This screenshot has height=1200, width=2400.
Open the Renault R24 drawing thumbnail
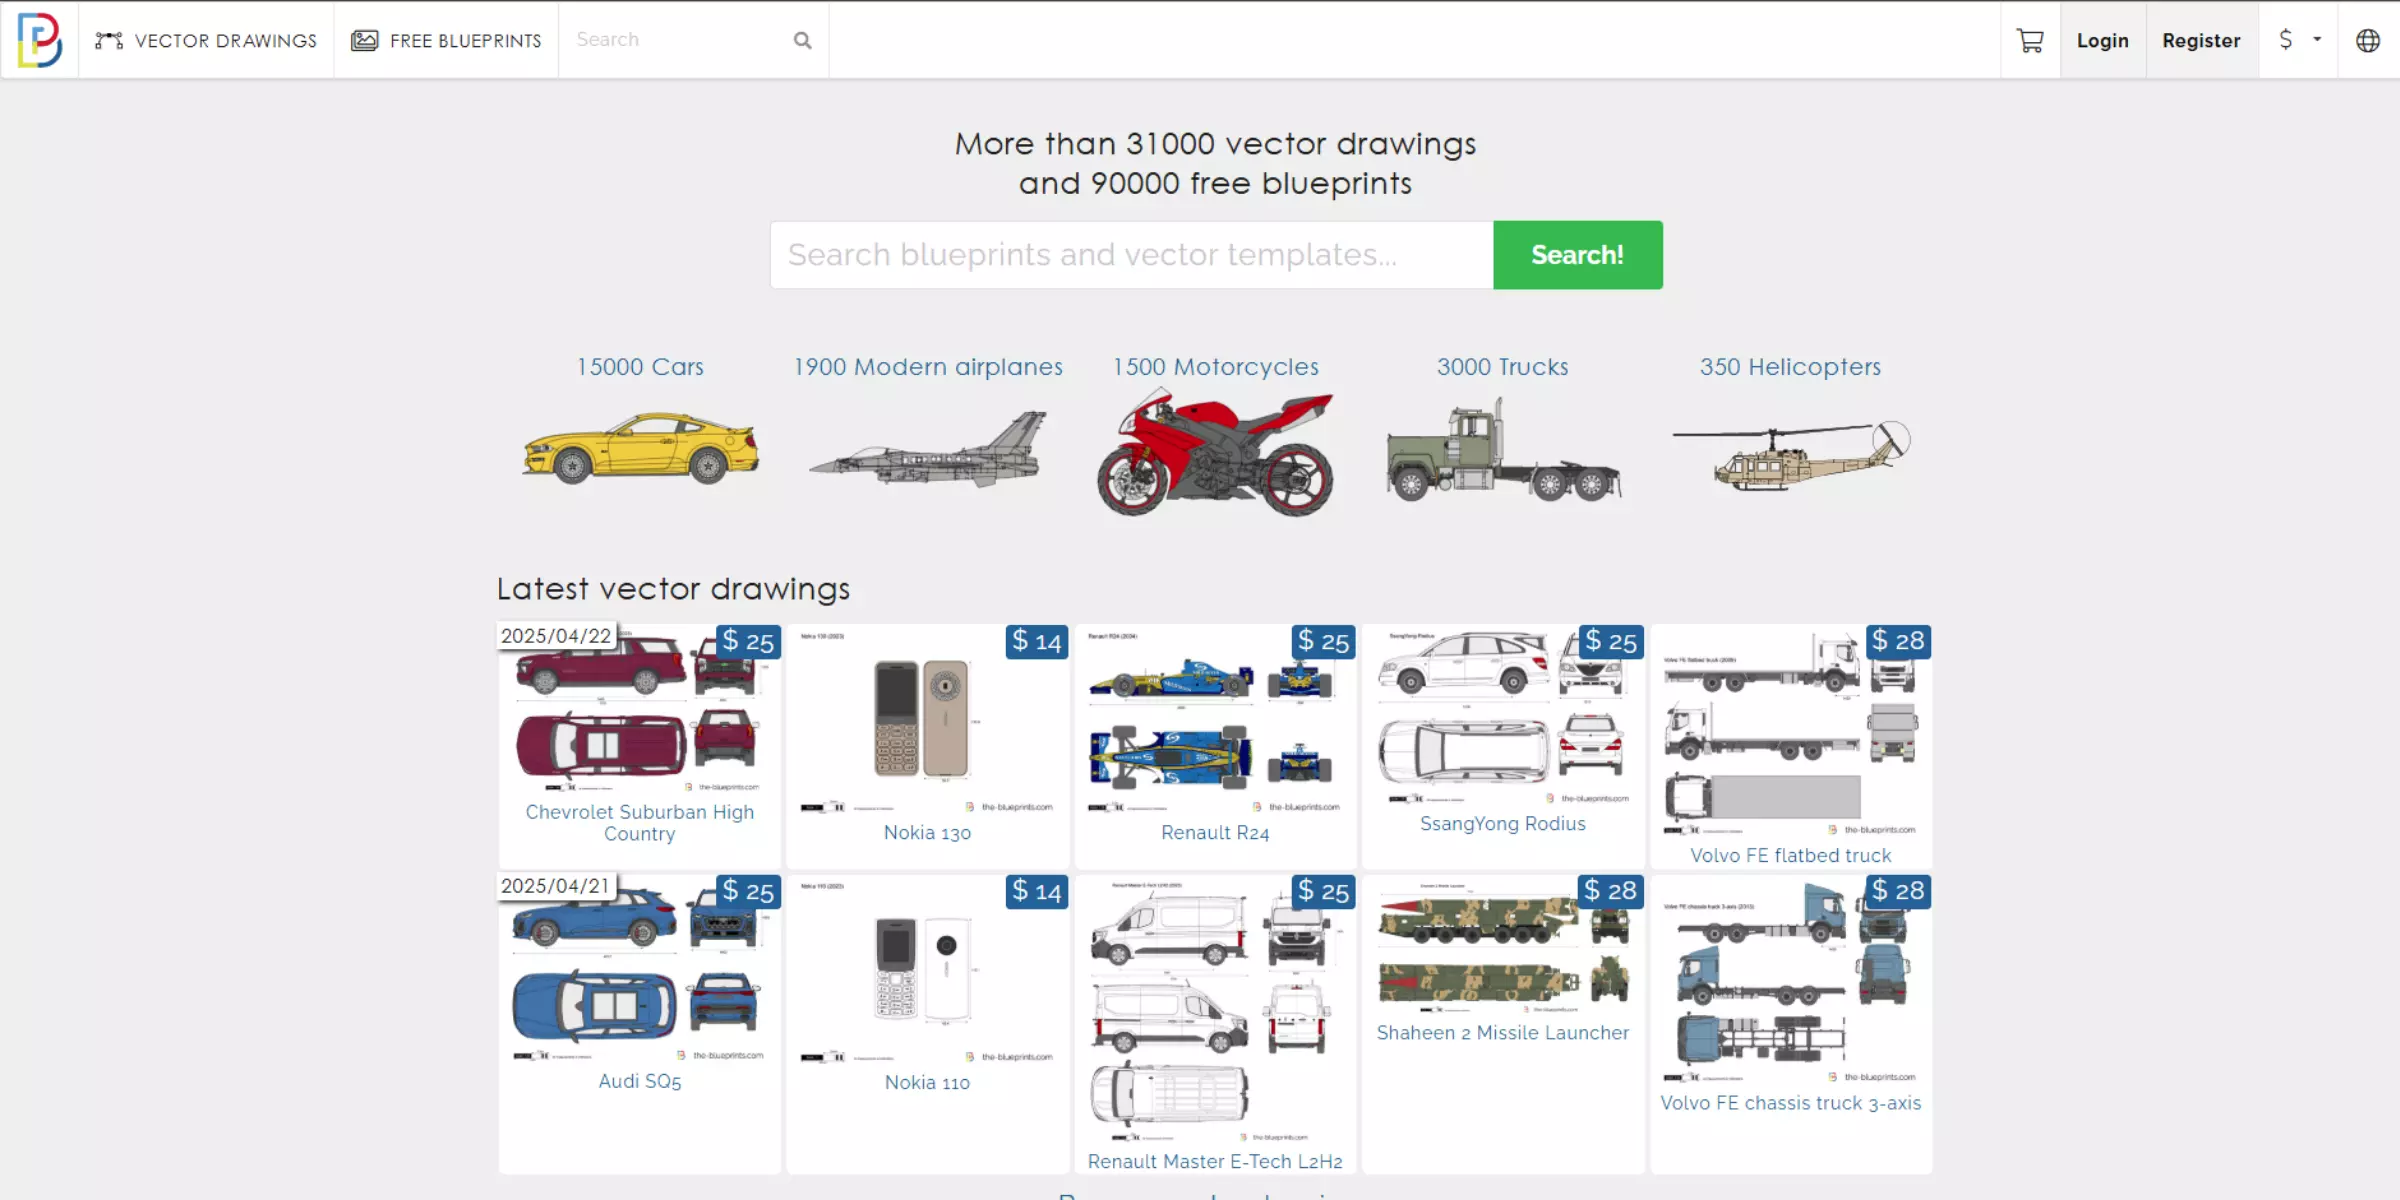1215,720
